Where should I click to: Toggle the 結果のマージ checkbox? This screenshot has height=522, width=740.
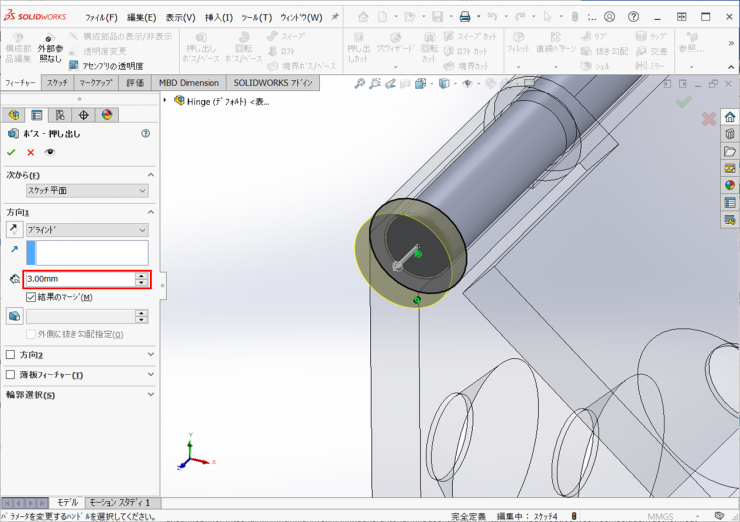click(31, 297)
